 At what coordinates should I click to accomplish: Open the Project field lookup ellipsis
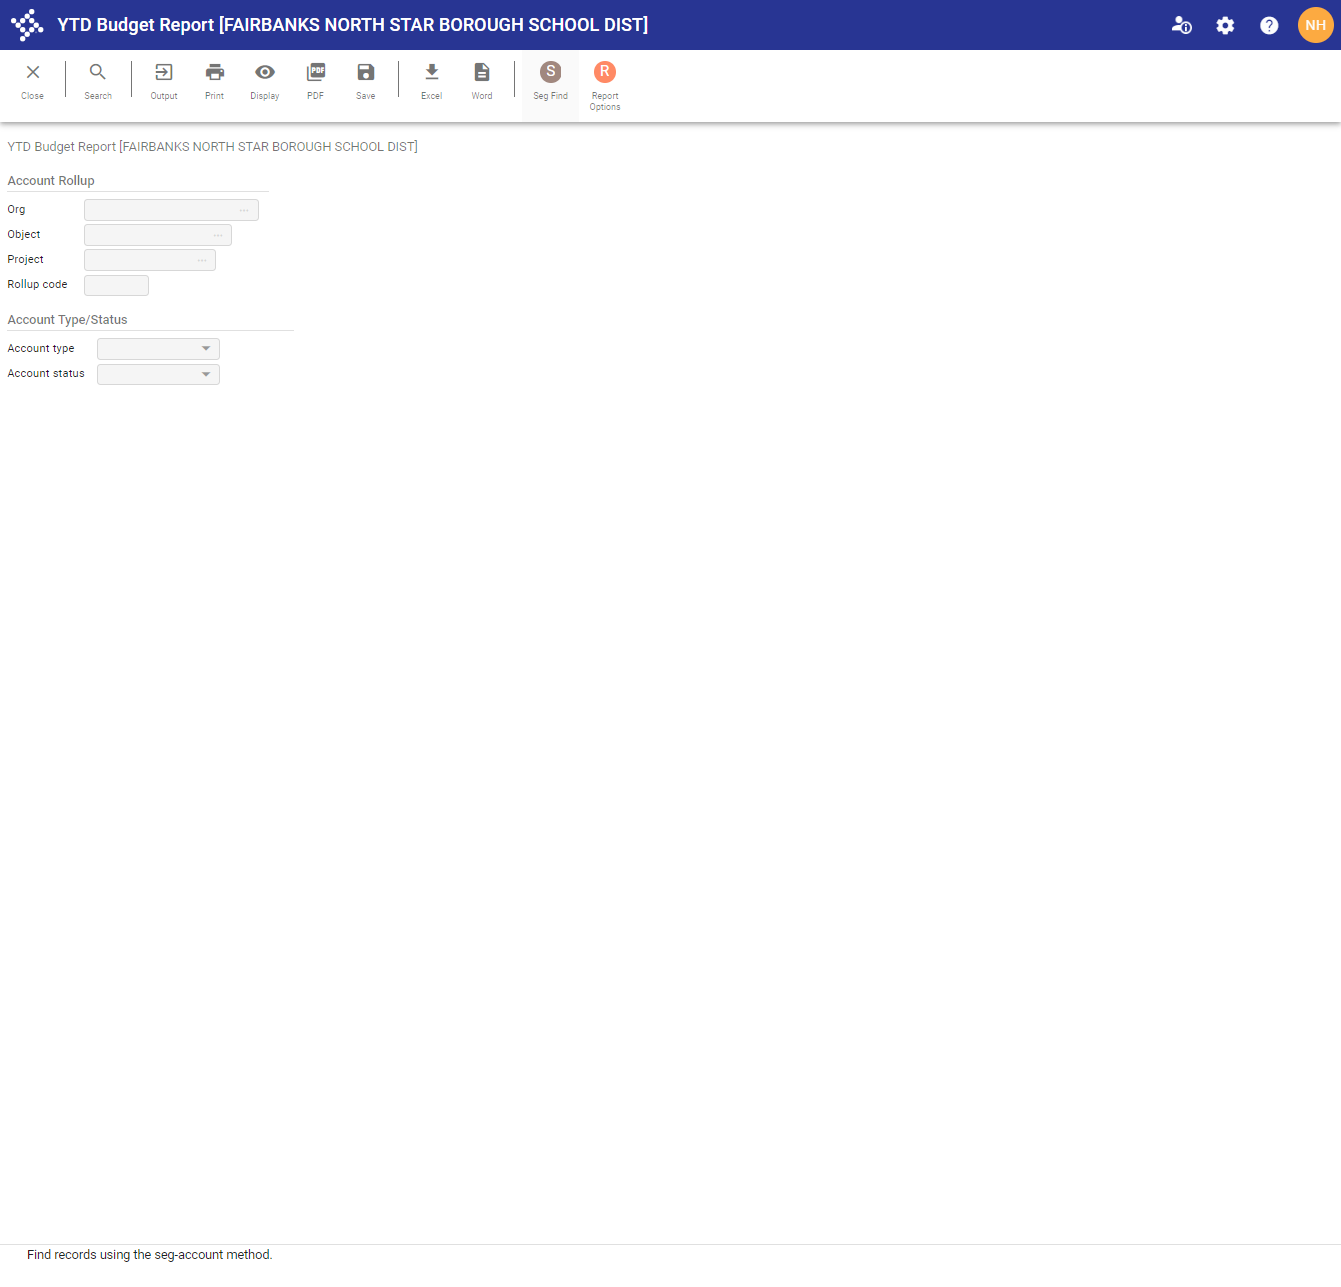pos(202,260)
